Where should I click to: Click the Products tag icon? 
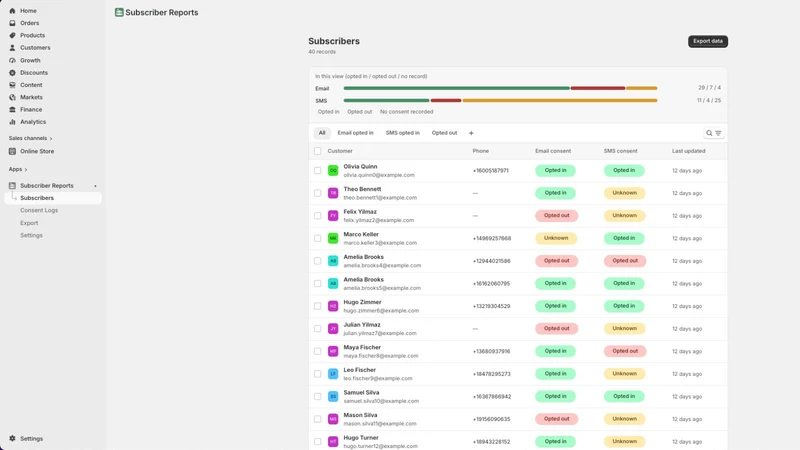[12, 35]
